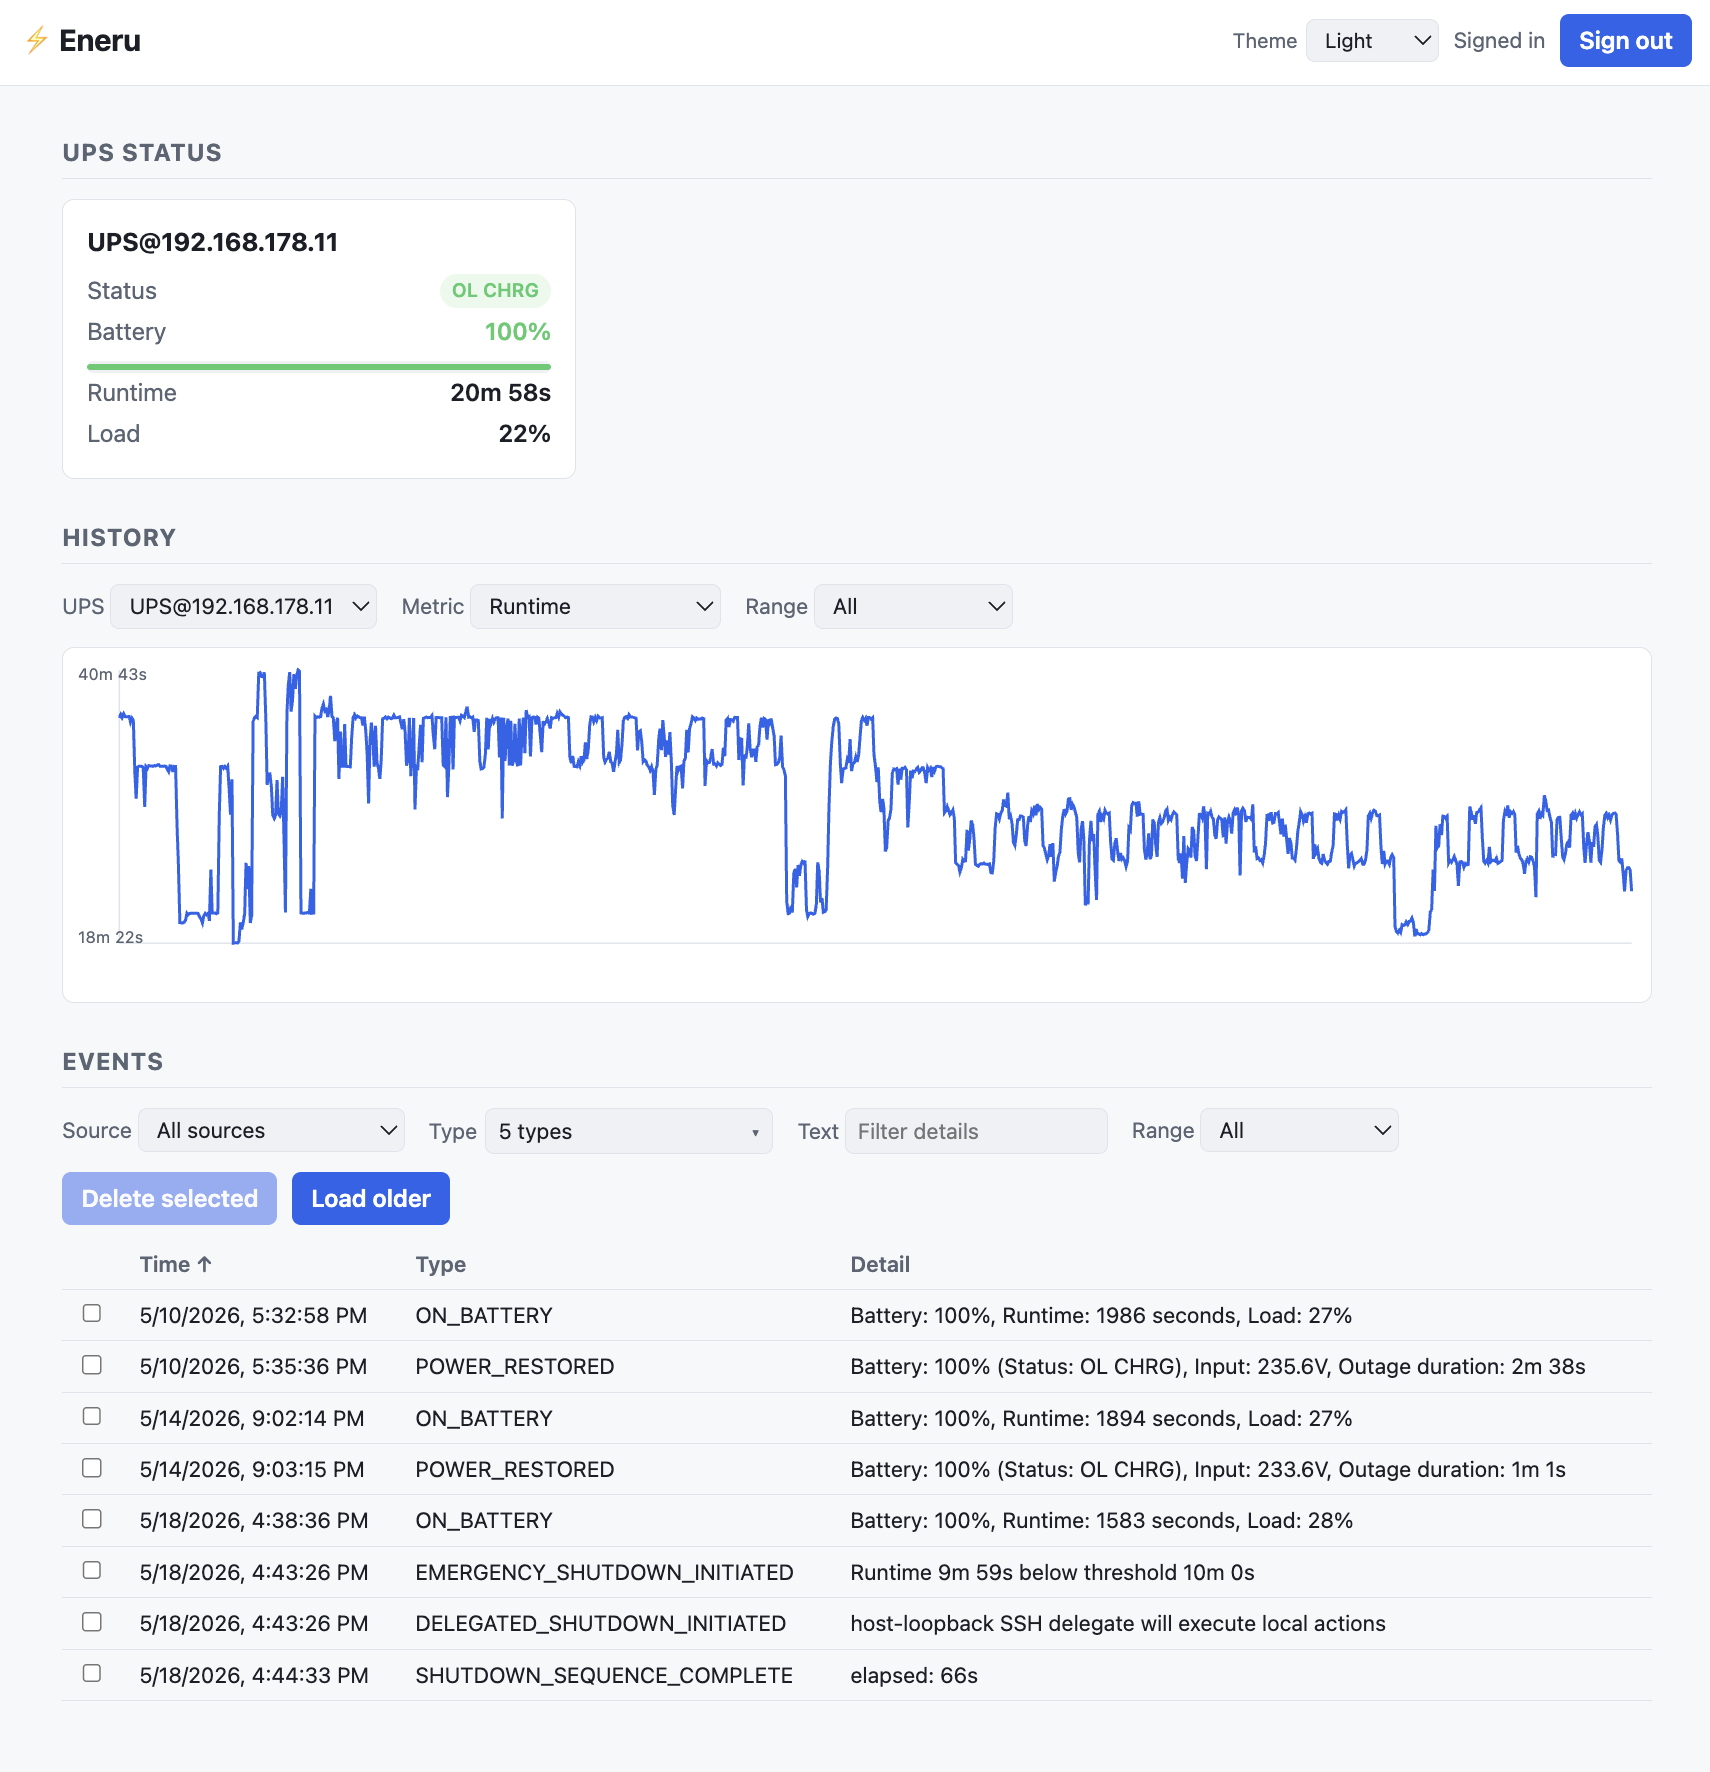
Task: Click the 18m 22s chart axis label
Action: coord(111,937)
